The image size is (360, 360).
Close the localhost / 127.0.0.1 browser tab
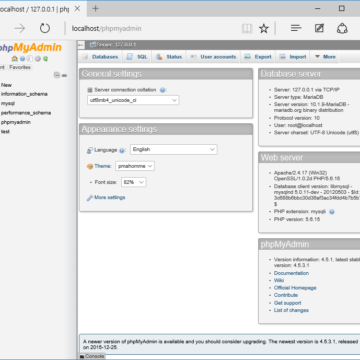[77, 9]
